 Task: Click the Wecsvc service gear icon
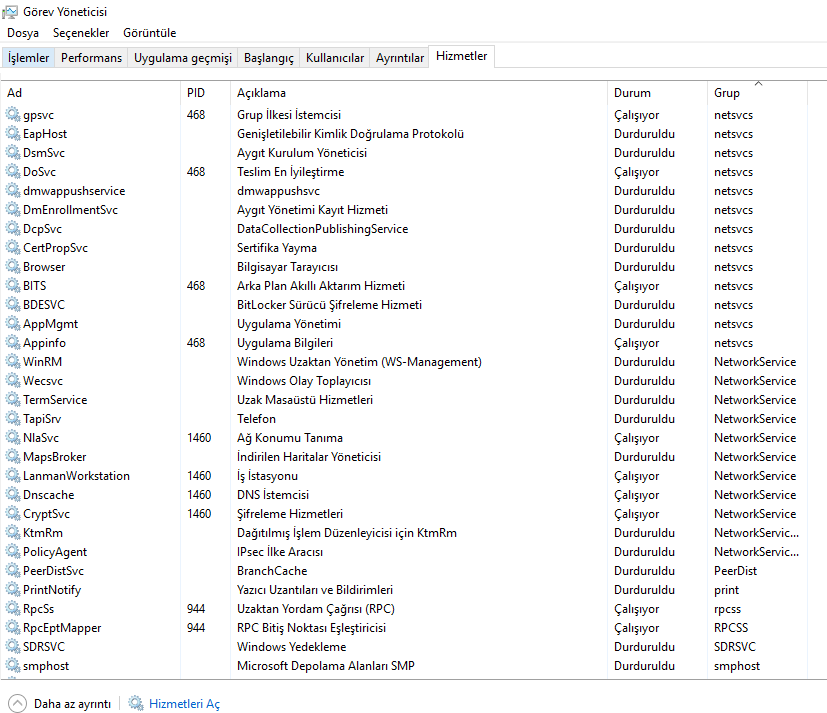click(13, 380)
